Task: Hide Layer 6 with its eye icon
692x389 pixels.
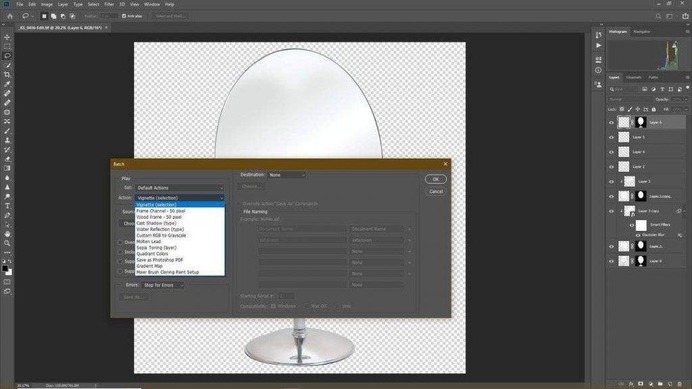Action: click(x=611, y=123)
